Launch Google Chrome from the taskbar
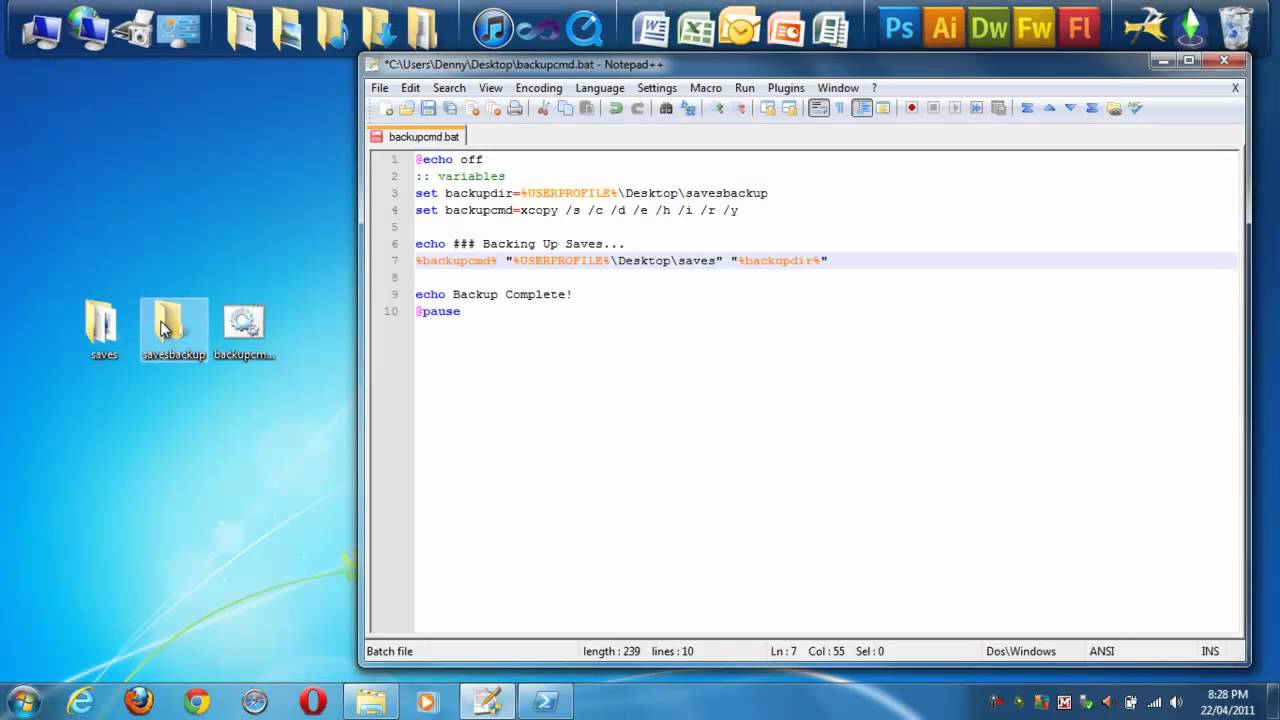The height and width of the screenshot is (720, 1280). point(197,701)
